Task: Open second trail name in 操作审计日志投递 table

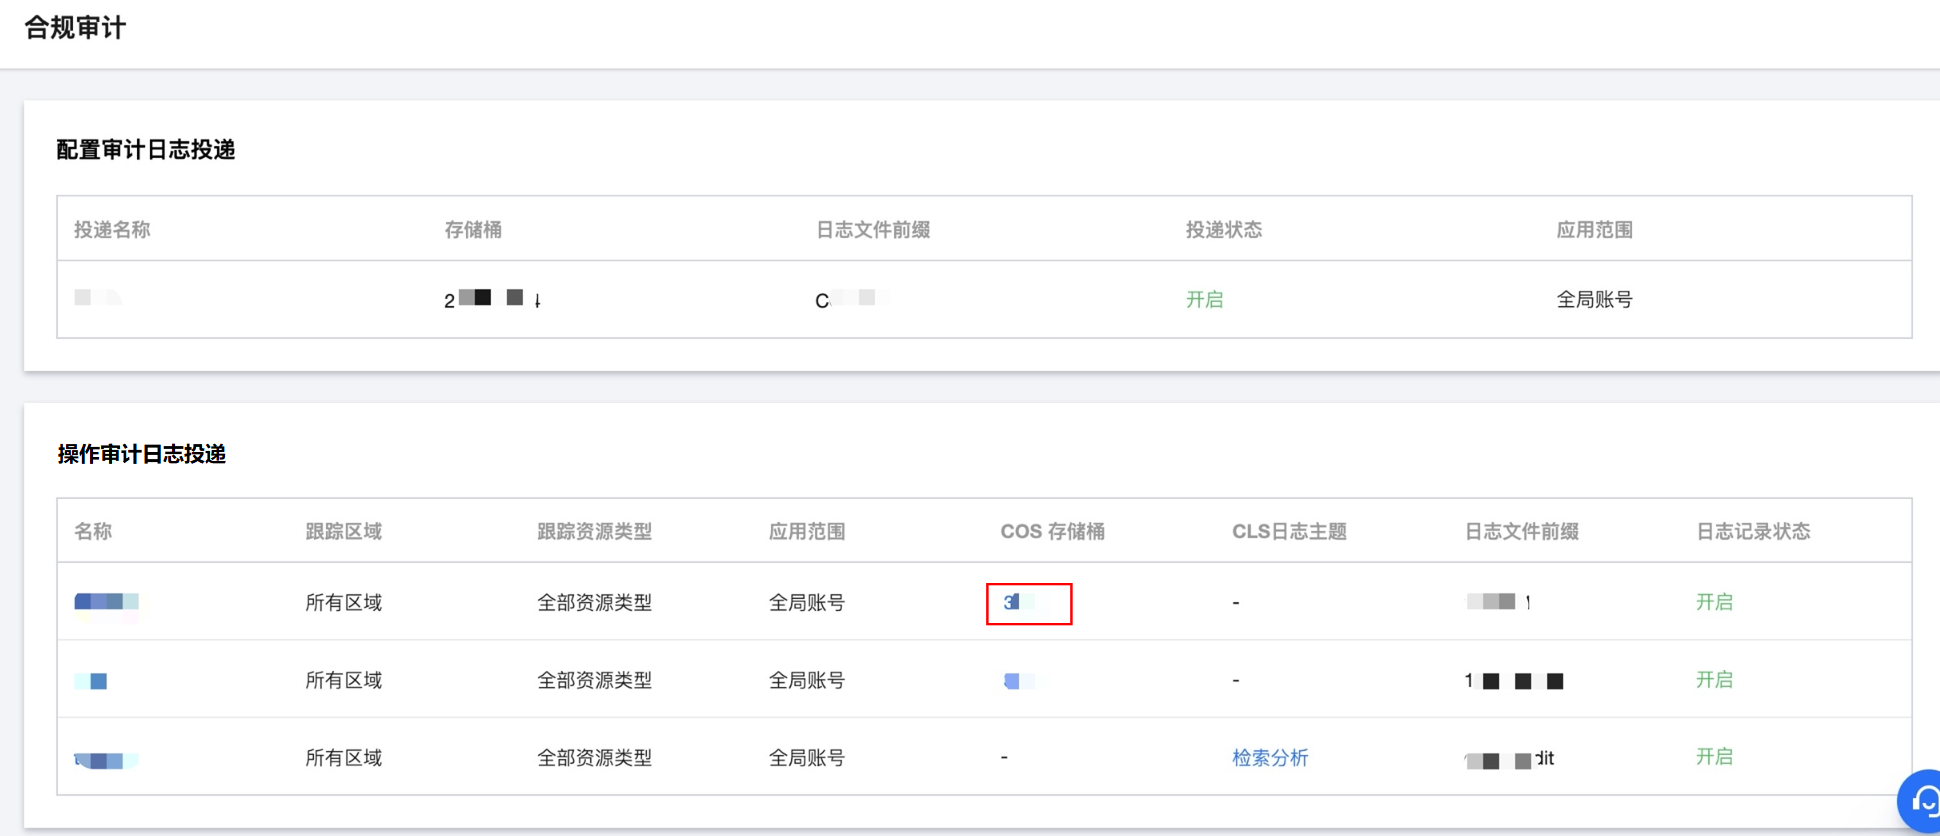Action: 92,681
